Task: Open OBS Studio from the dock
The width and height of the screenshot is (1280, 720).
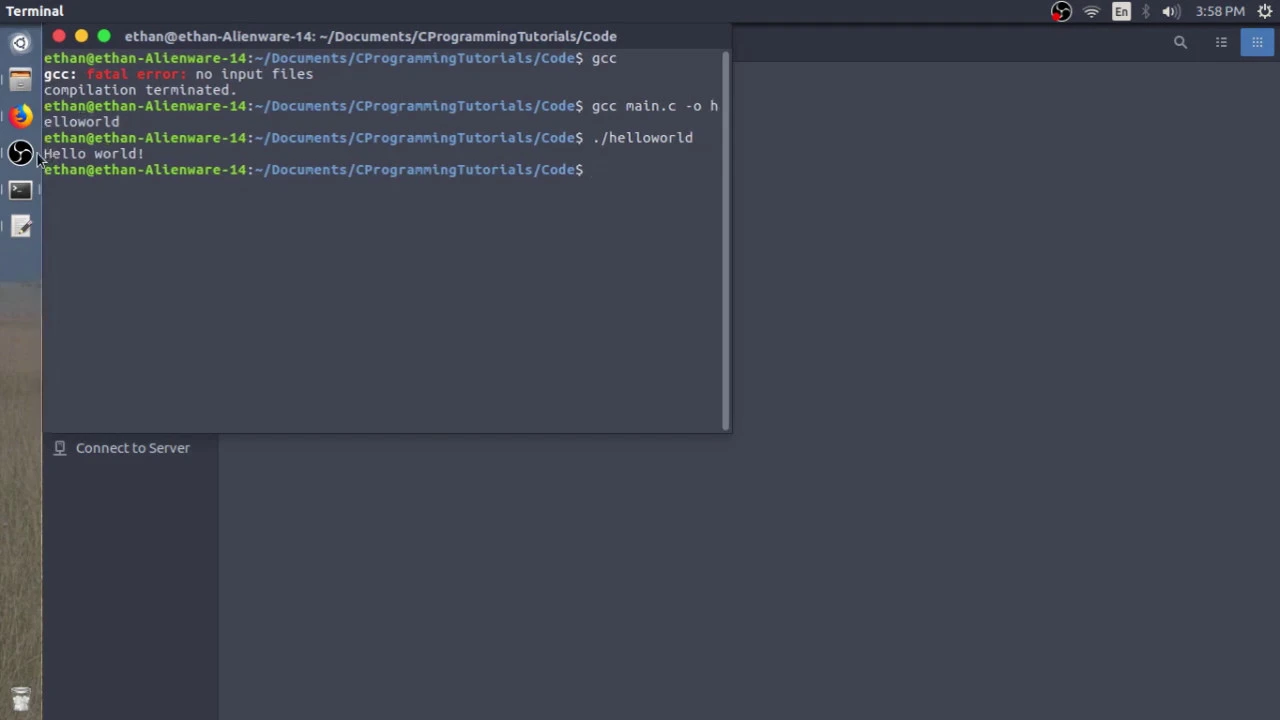Action: pyautogui.click(x=20, y=153)
